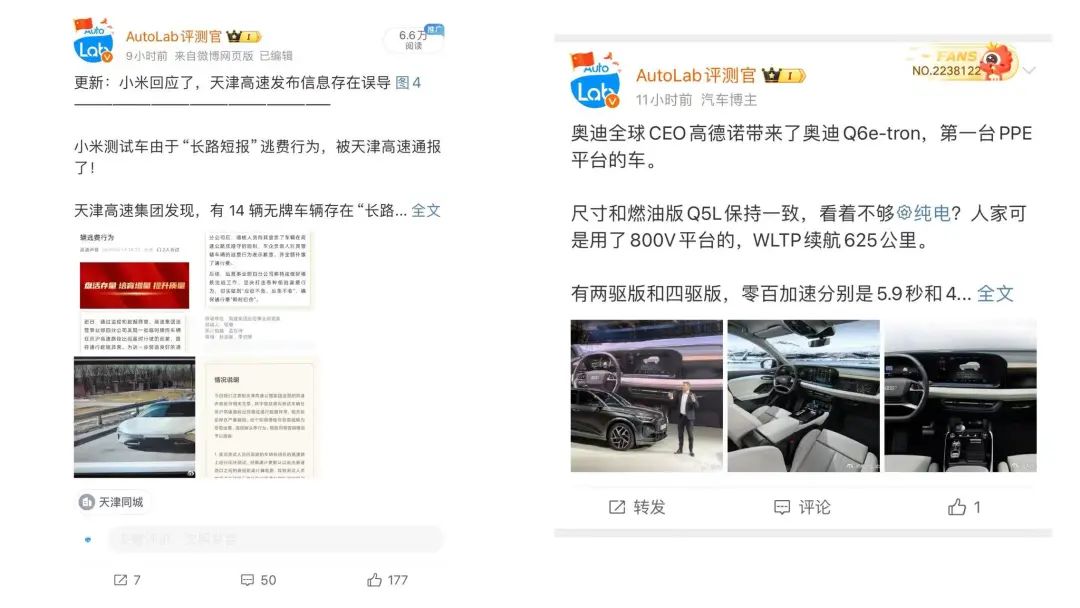Open the white Xiaomi car highway photo

point(134,417)
